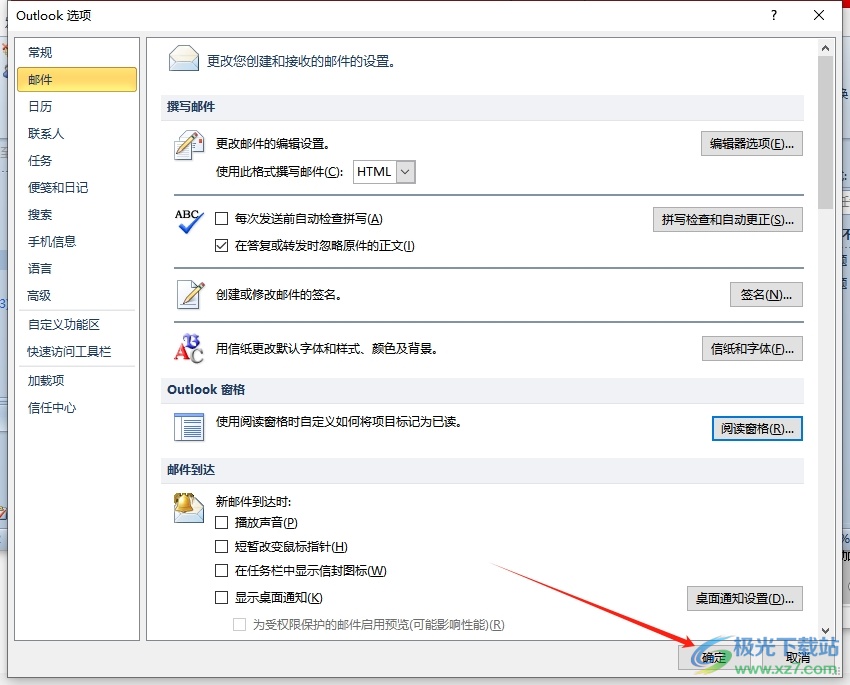Select 便笺和日记 category in sidebar
850x685 pixels.
[77, 188]
